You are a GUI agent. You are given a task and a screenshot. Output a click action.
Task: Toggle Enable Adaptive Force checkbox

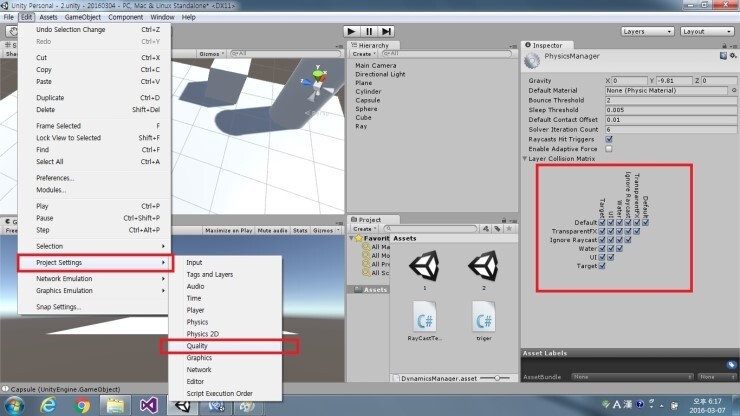click(609, 149)
